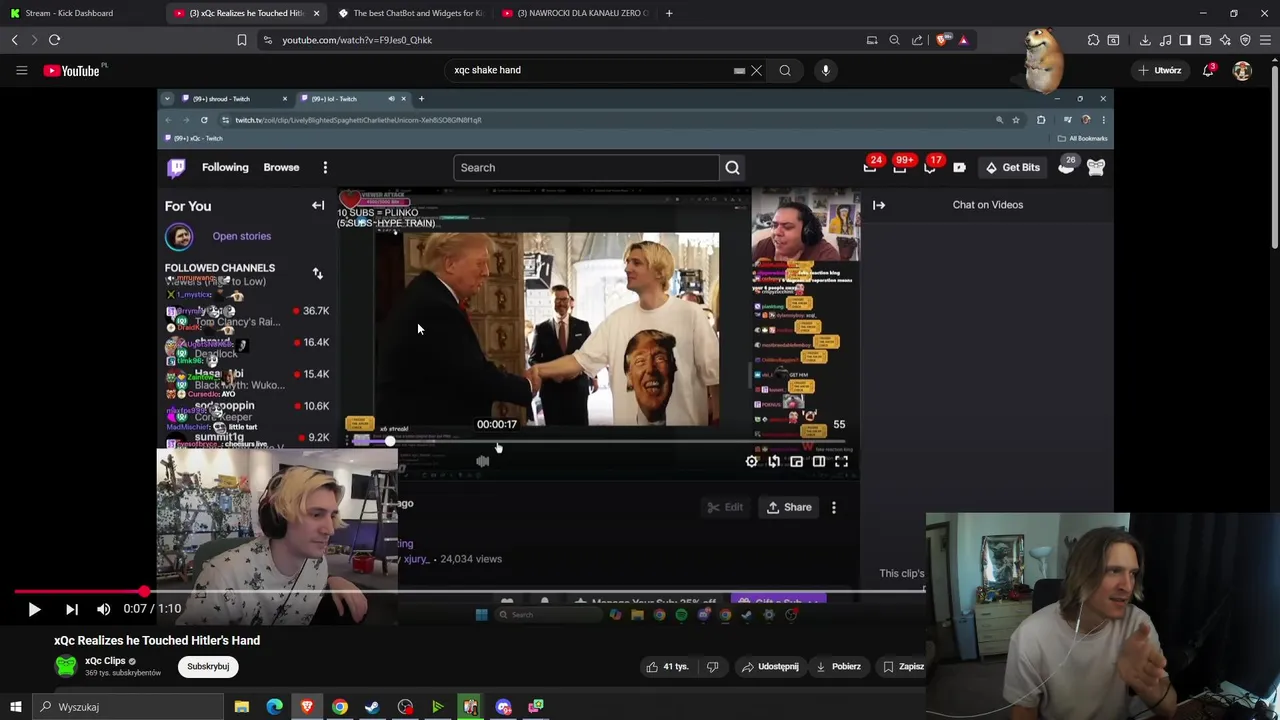The image size is (1280, 720).
Task: Open the Brave Shields lion icon
Action: pyautogui.click(x=942, y=40)
